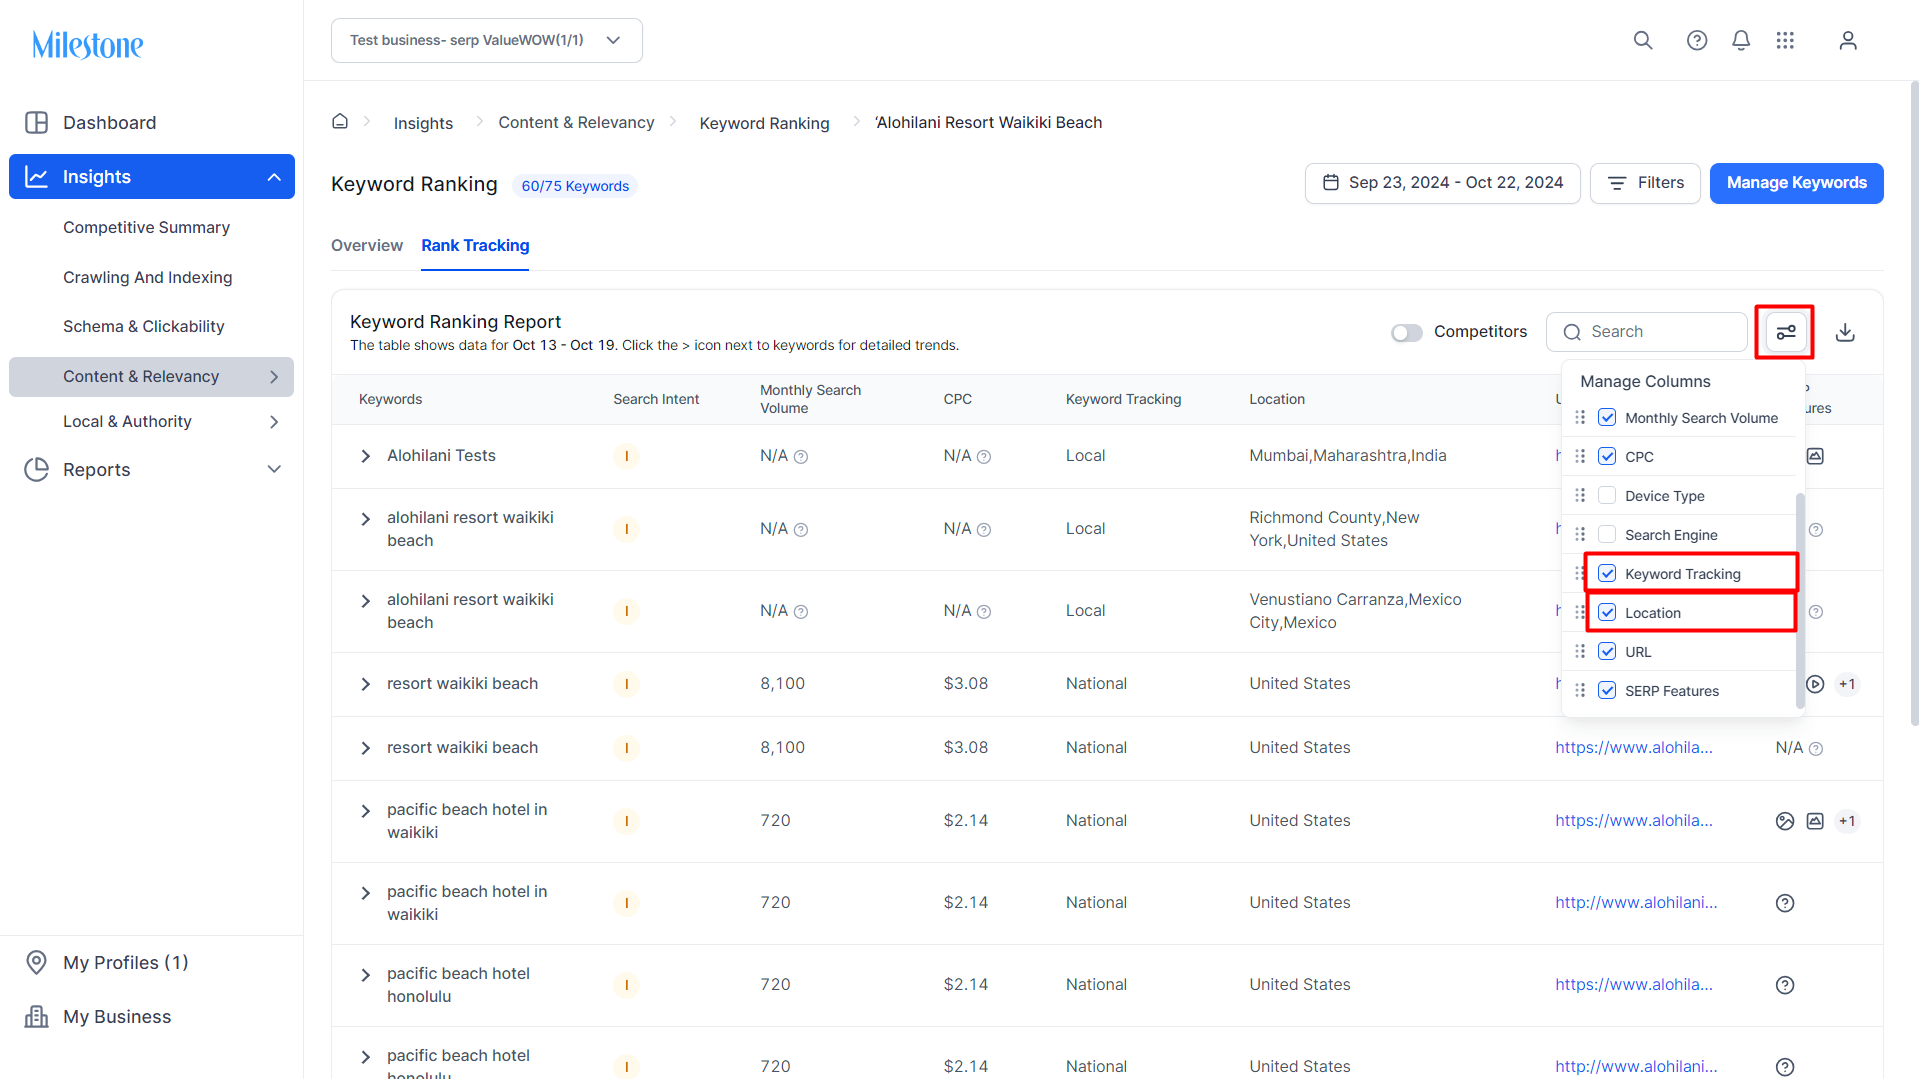Screen dimensions: 1919x1079
Task: Uncheck the Location column checkbox
Action: [1607, 612]
